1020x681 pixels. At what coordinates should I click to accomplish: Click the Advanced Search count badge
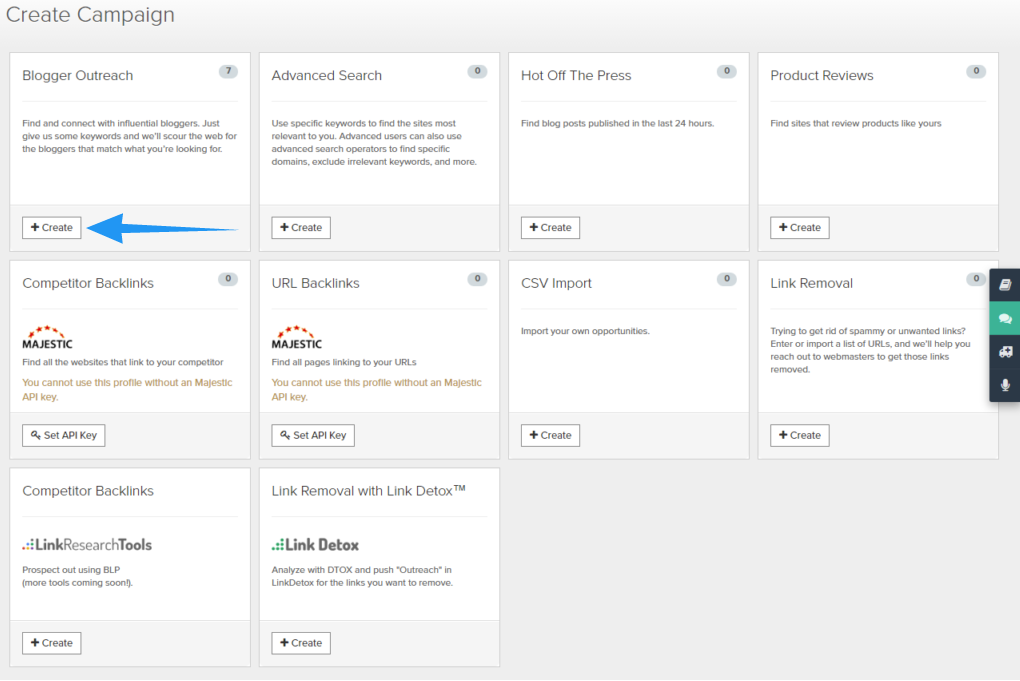point(477,71)
